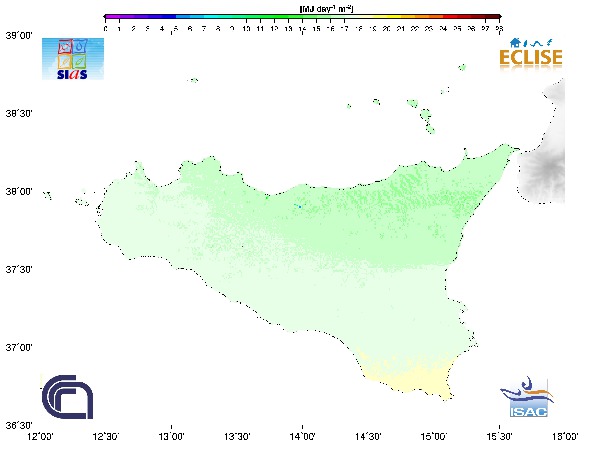Image resolution: width=600 pixels, height=450 pixels.
Task: Click the 14 tick label on the color scale
Action: (x=302, y=29)
